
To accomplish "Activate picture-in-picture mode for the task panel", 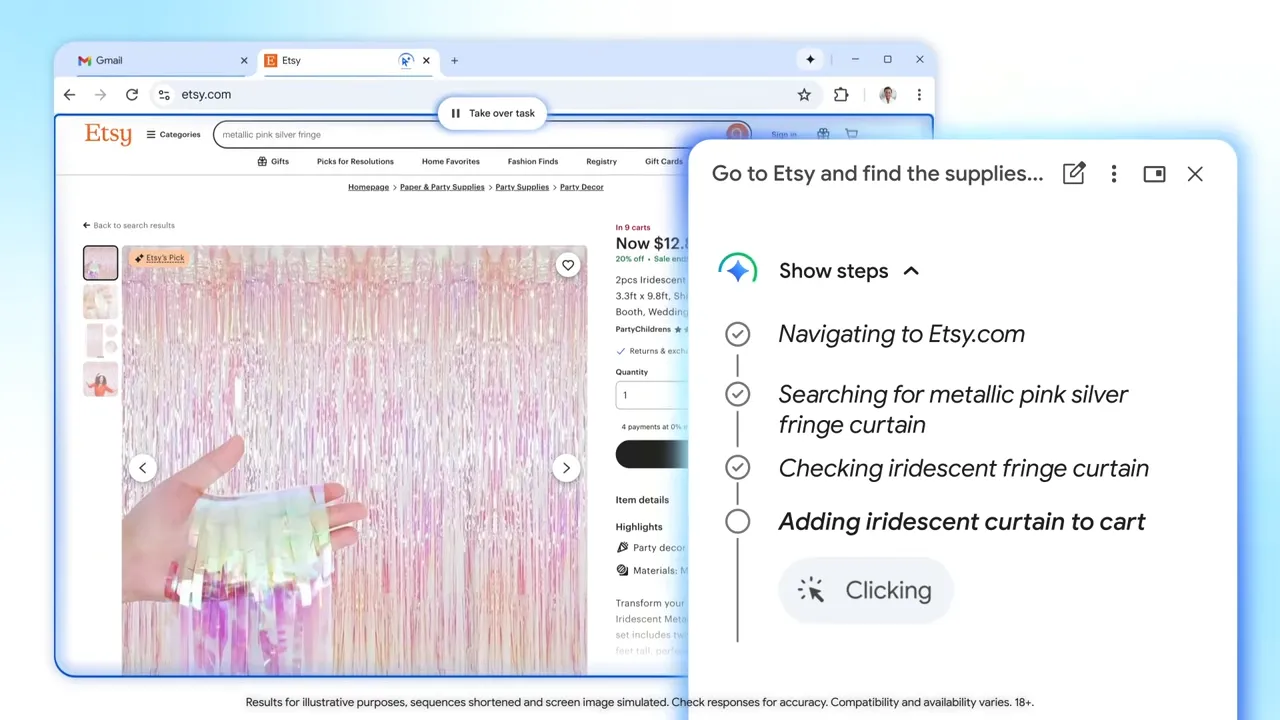I will pyautogui.click(x=1154, y=173).
